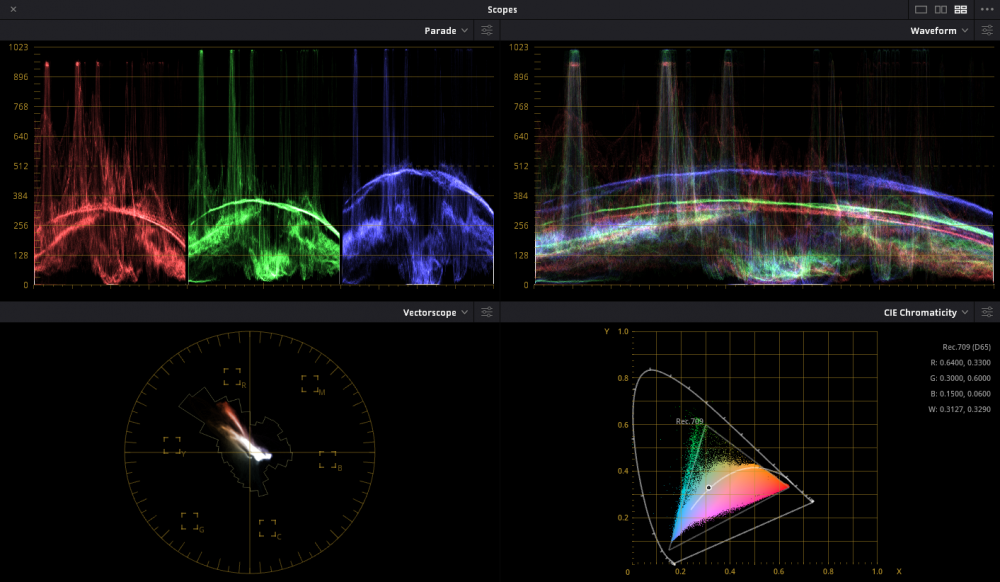Viewport: 1000px width, 582px height.
Task: Click the yellow target box on vectorscope
Action: [172, 445]
